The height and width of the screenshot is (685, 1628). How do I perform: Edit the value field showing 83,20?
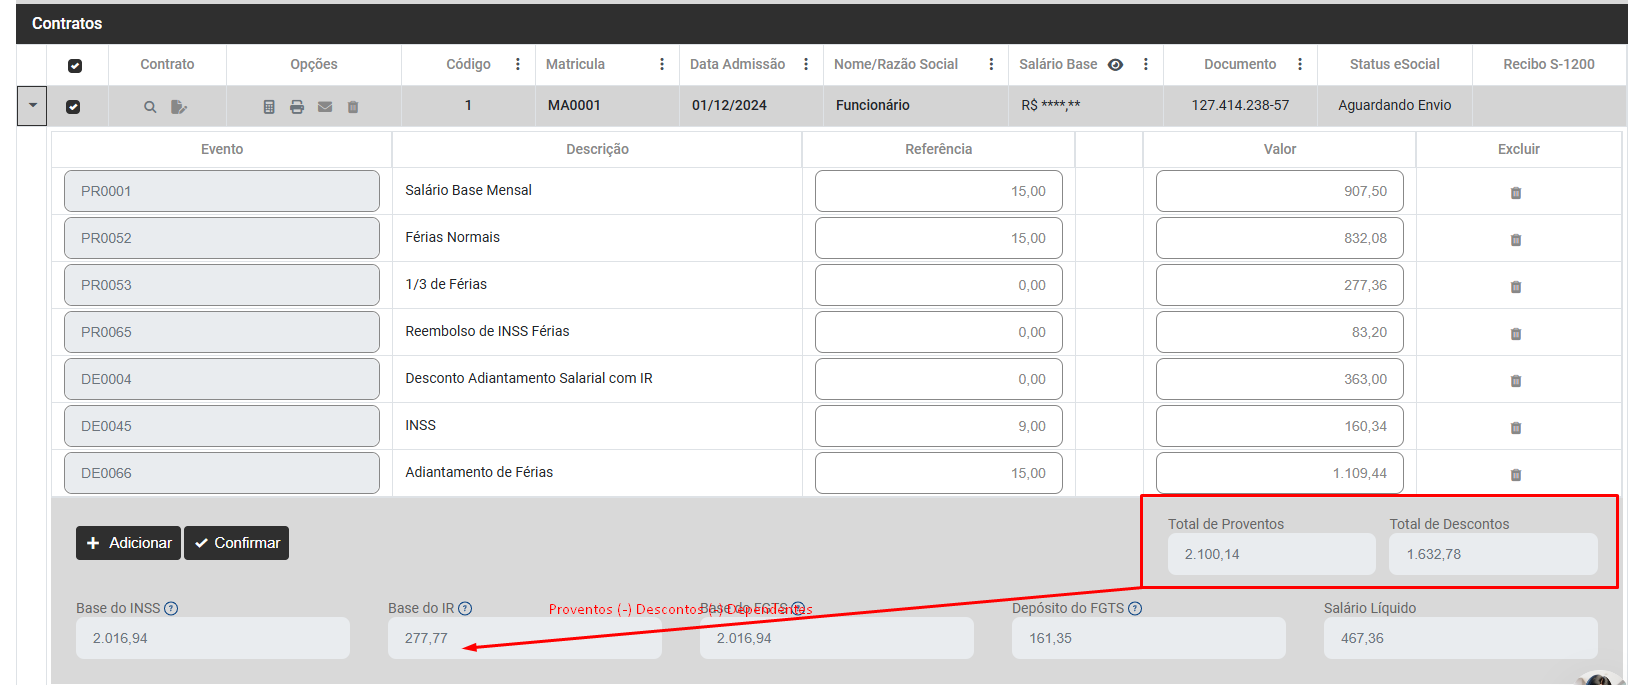[1280, 332]
